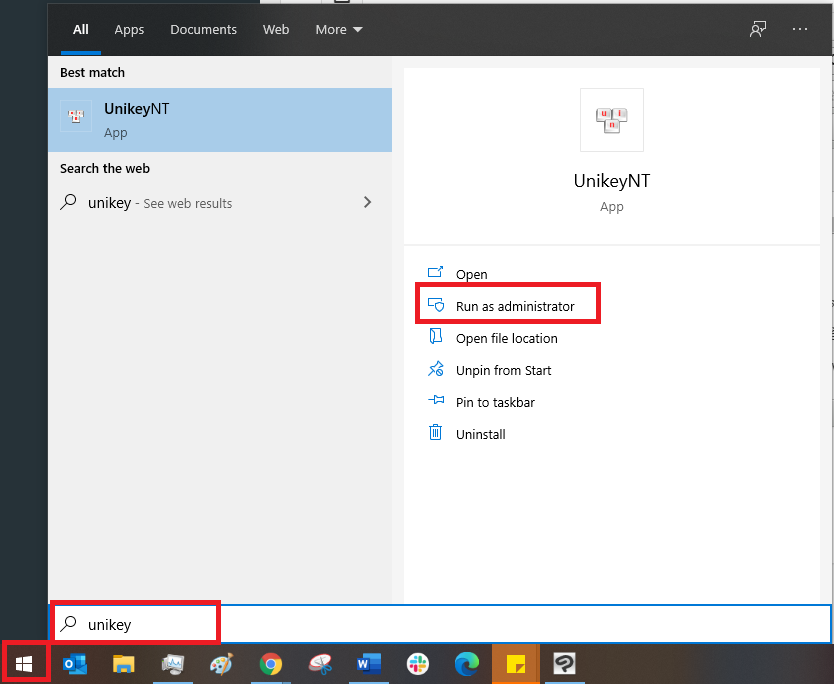
Task: Click the UnikeyNT best match icon
Action: (76, 115)
